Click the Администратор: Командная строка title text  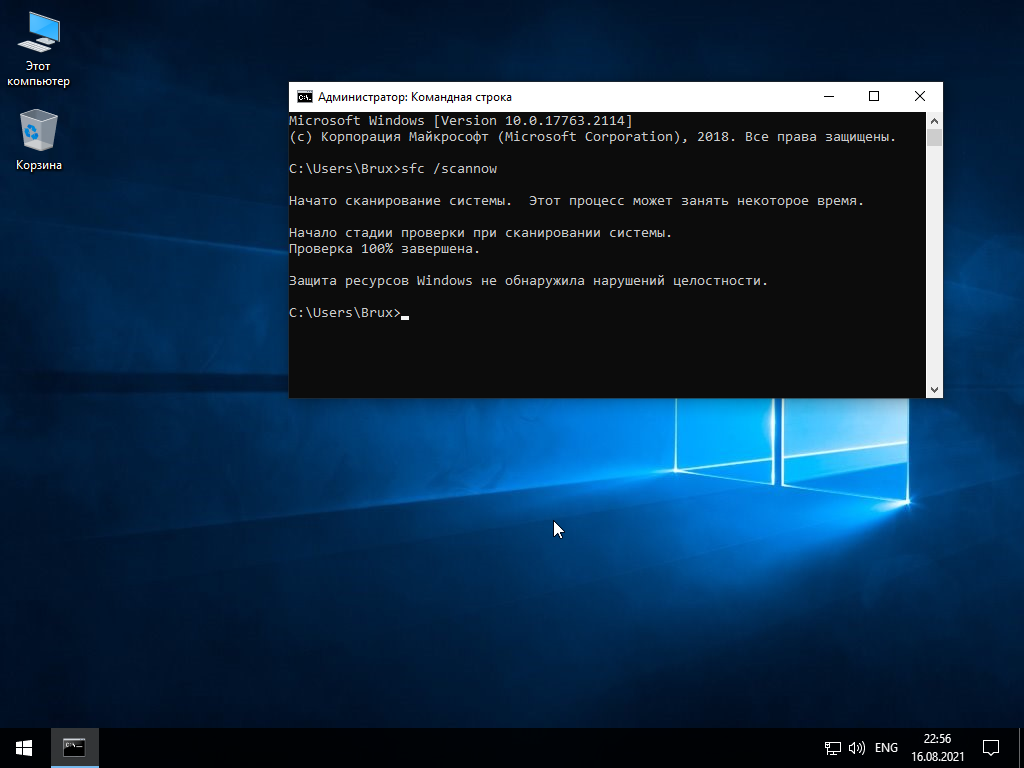[x=414, y=97]
